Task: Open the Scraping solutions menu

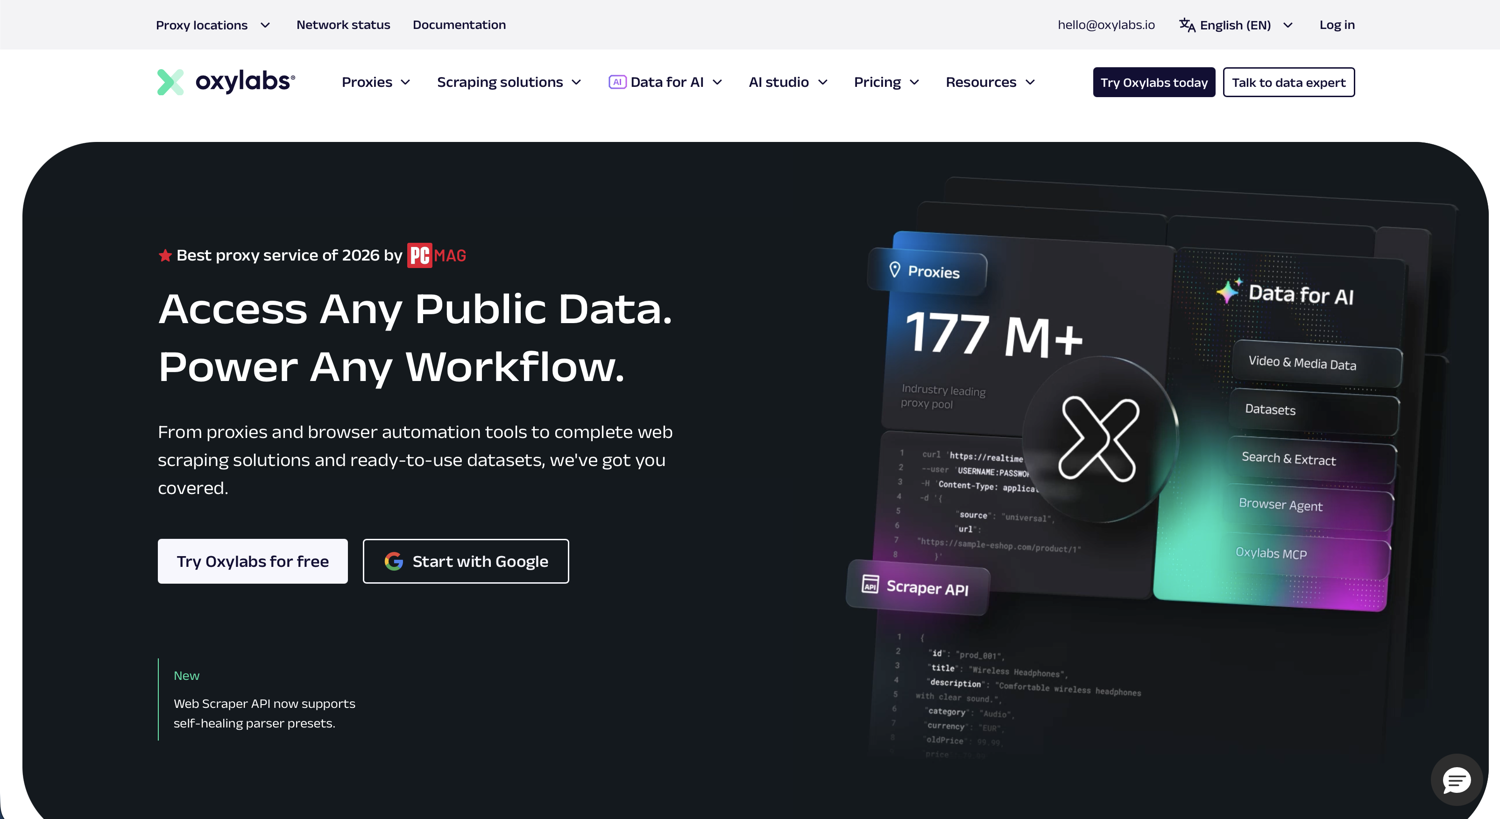Action: pyautogui.click(x=509, y=82)
